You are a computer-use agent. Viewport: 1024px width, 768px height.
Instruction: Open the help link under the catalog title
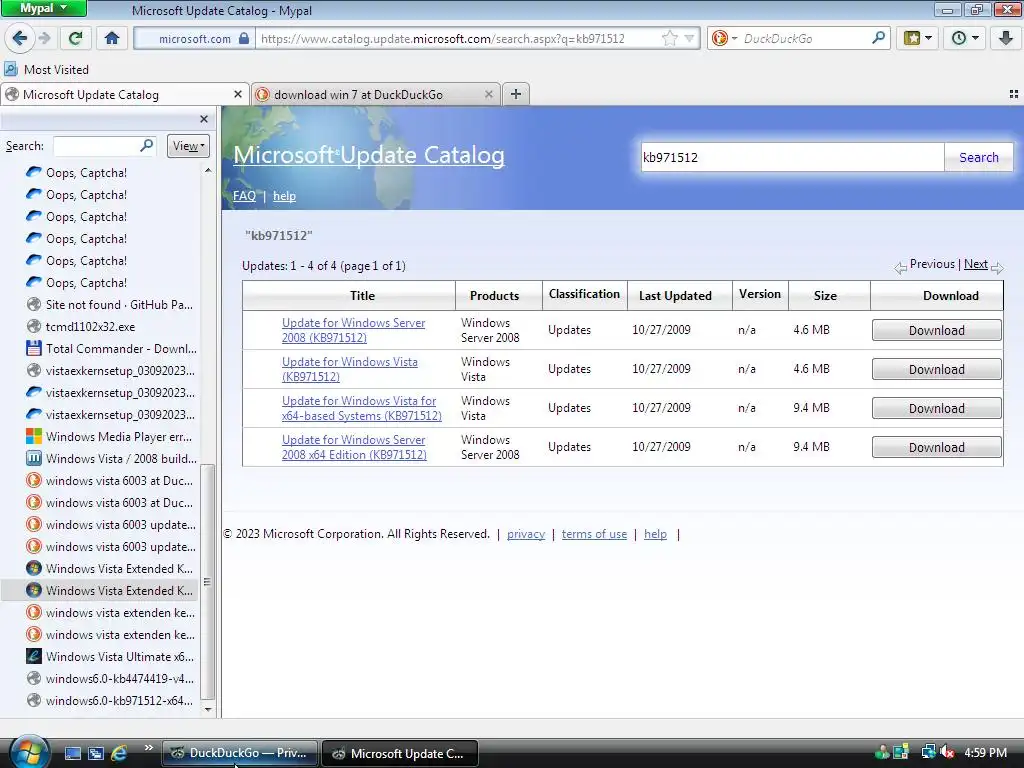tap(284, 196)
